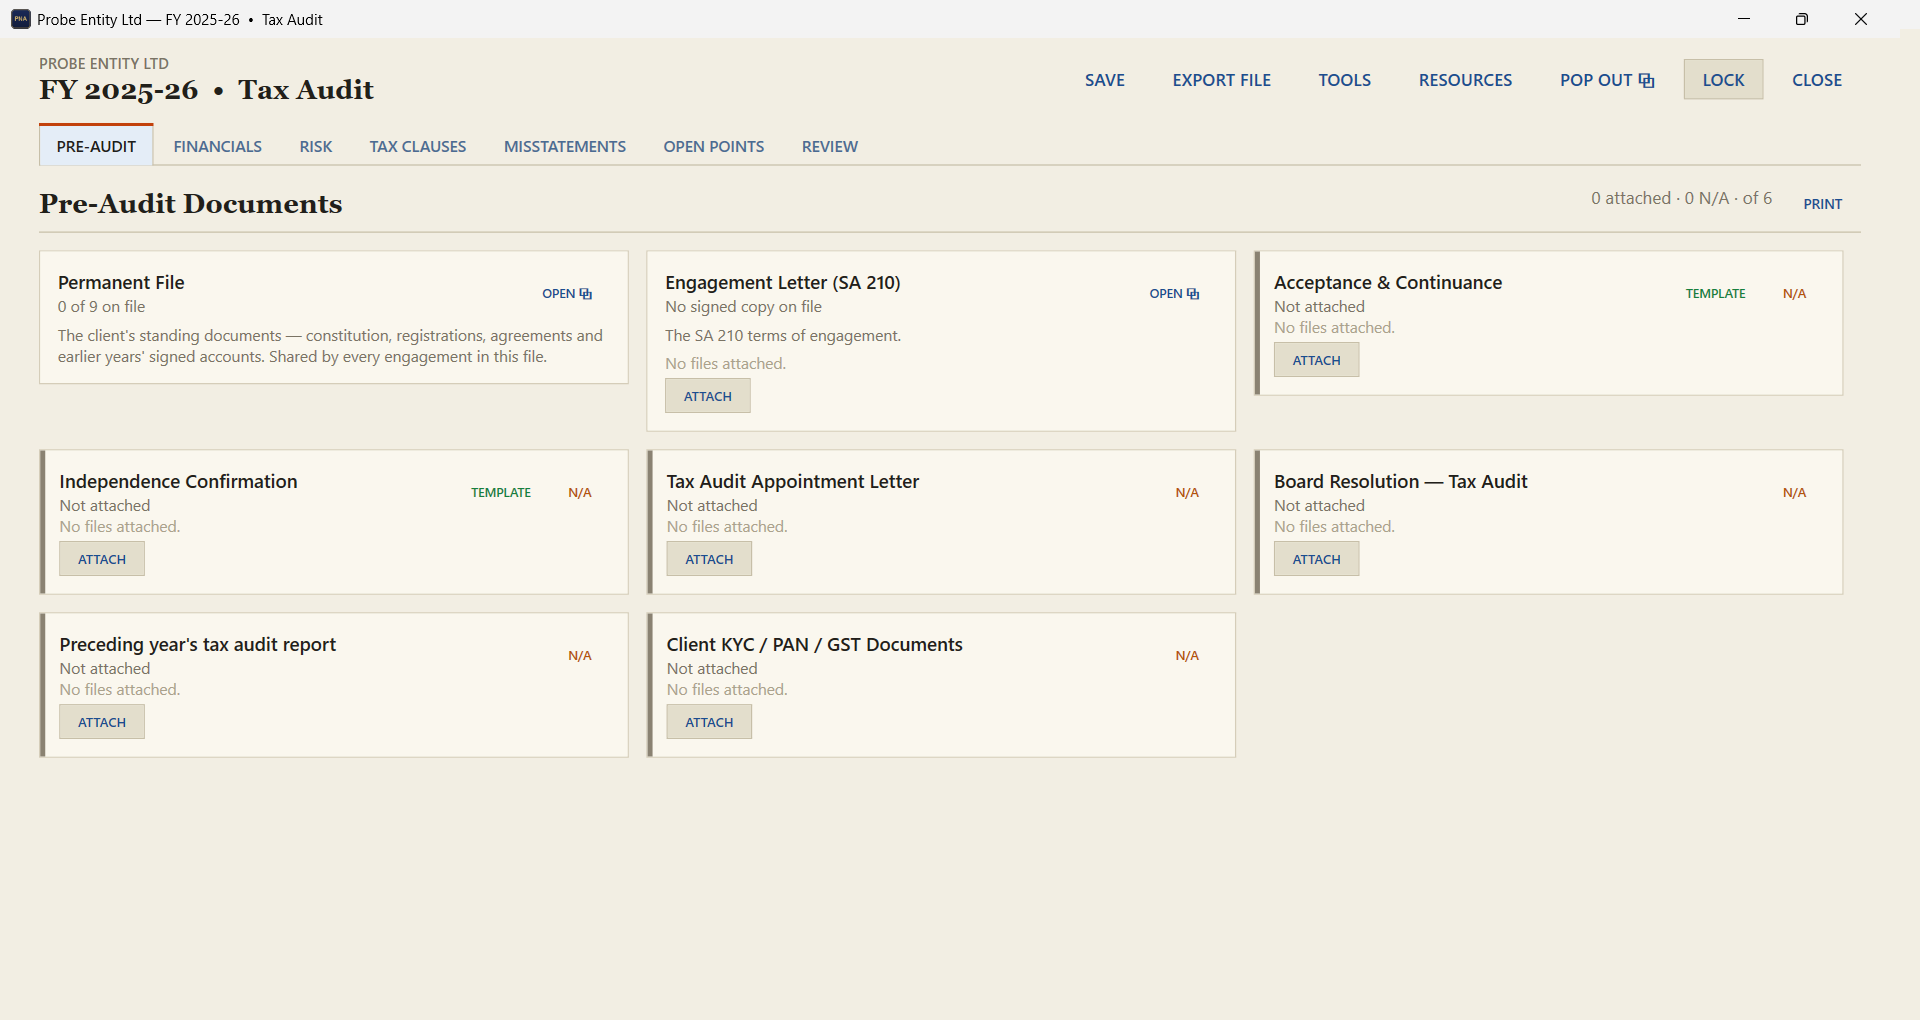Image resolution: width=1920 pixels, height=1020 pixels.
Task: Select the Tax Clauses tab
Action: (x=417, y=146)
